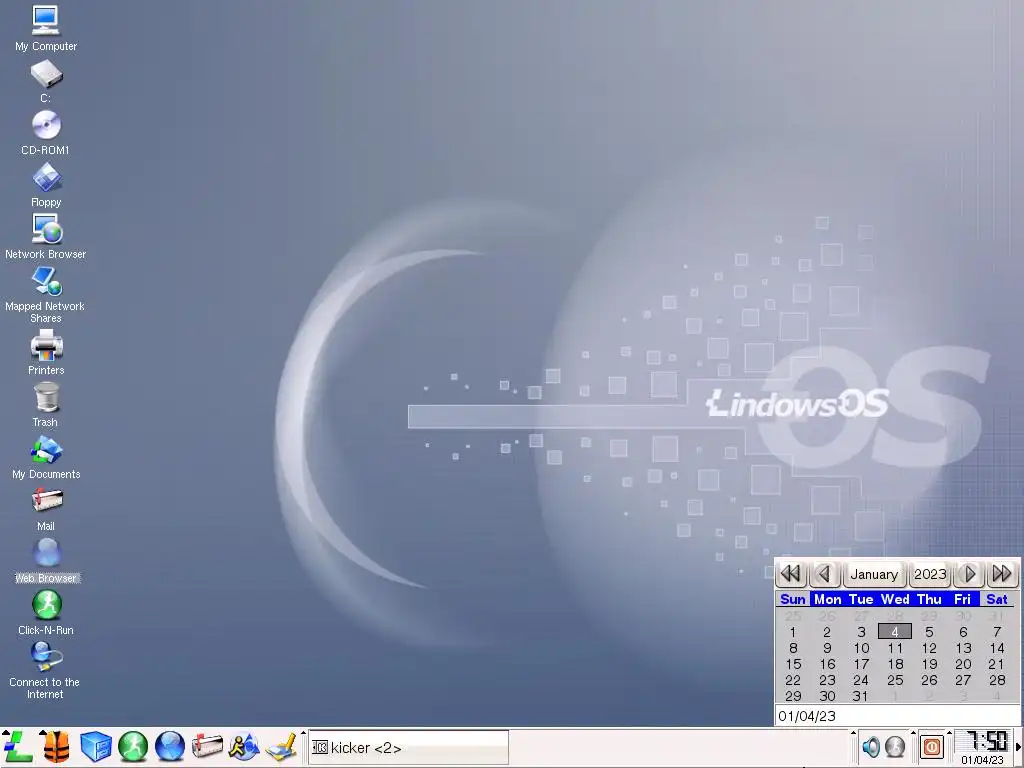This screenshot has height=768, width=1024.
Task: Click the arrow at panel's far right edge
Action: [1019, 746]
